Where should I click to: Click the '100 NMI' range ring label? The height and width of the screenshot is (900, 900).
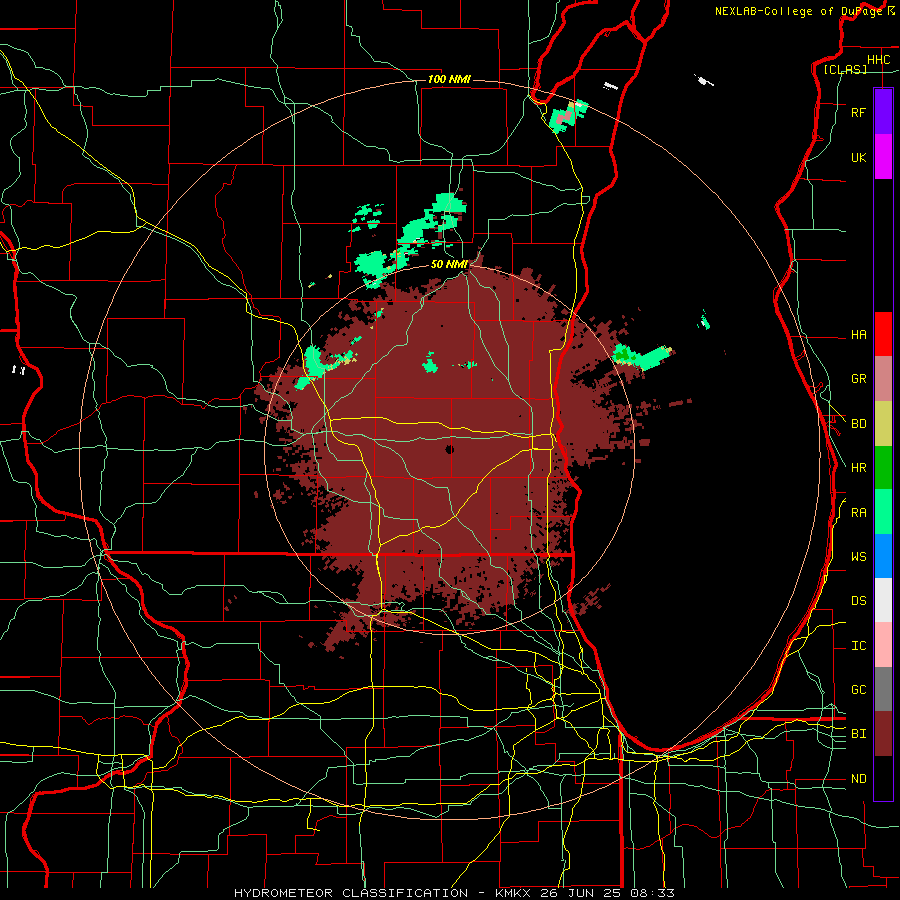pos(449,79)
